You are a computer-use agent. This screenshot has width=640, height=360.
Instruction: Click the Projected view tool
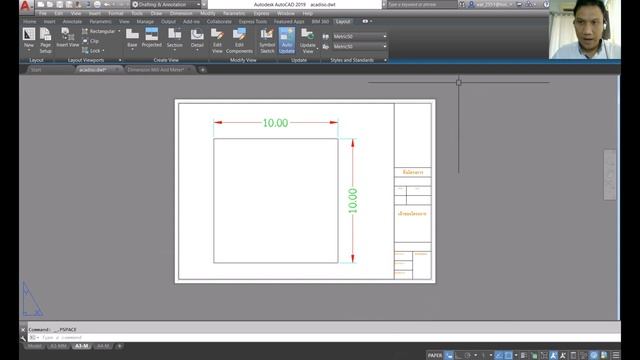click(x=152, y=38)
